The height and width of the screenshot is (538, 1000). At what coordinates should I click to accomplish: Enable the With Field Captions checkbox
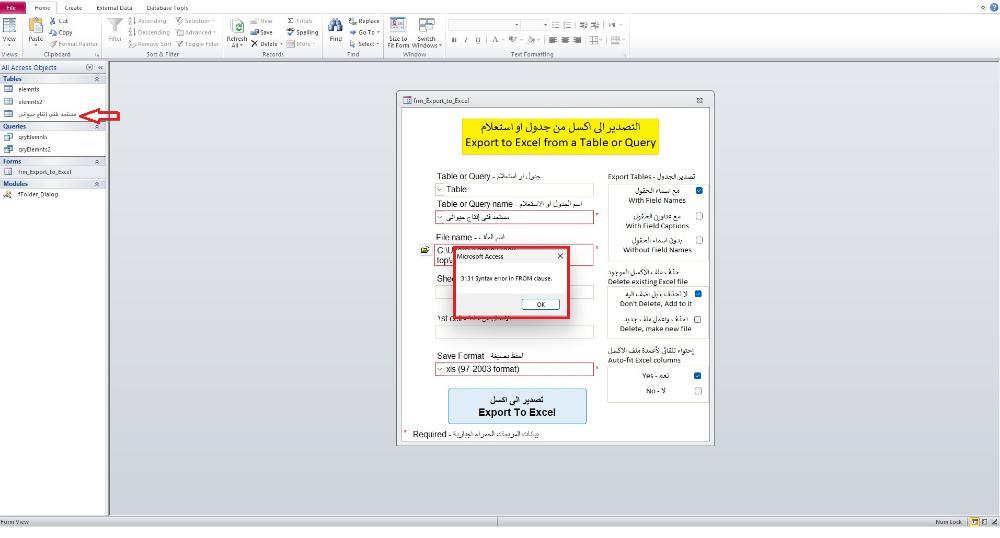[699, 216]
